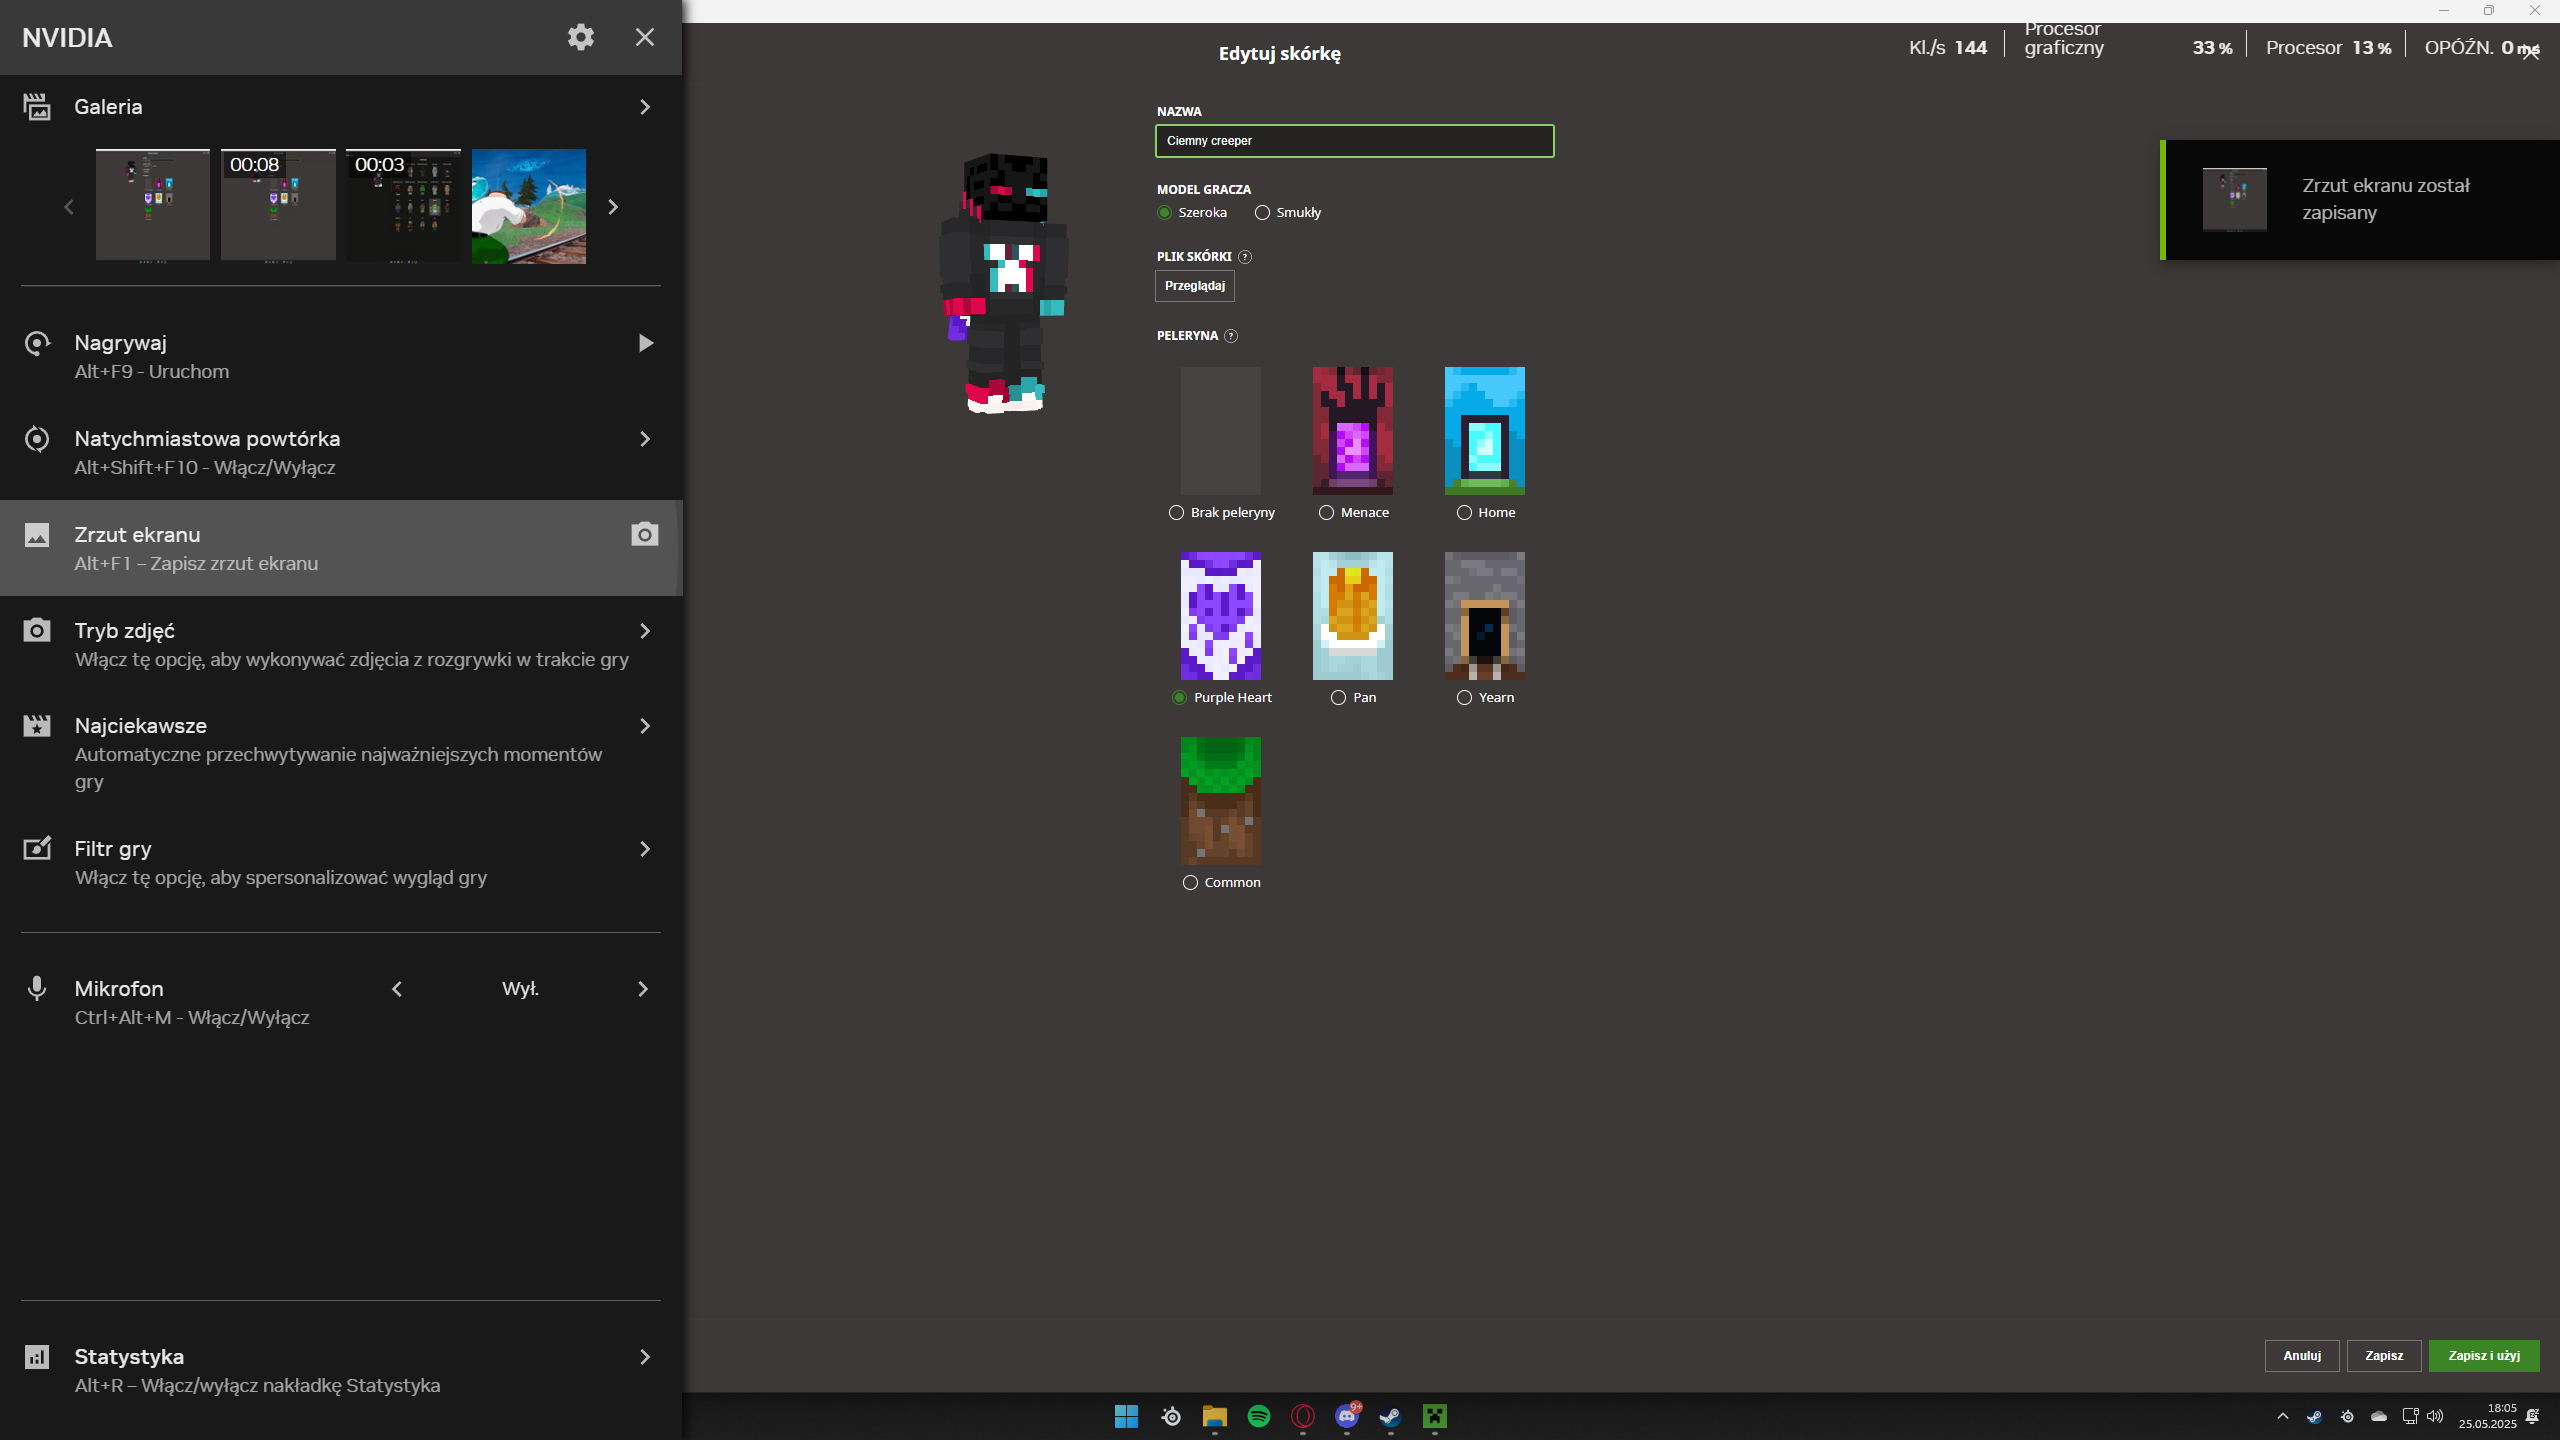Click the Galeria film icon
This screenshot has height=1440, width=2560.
coord(37,106)
